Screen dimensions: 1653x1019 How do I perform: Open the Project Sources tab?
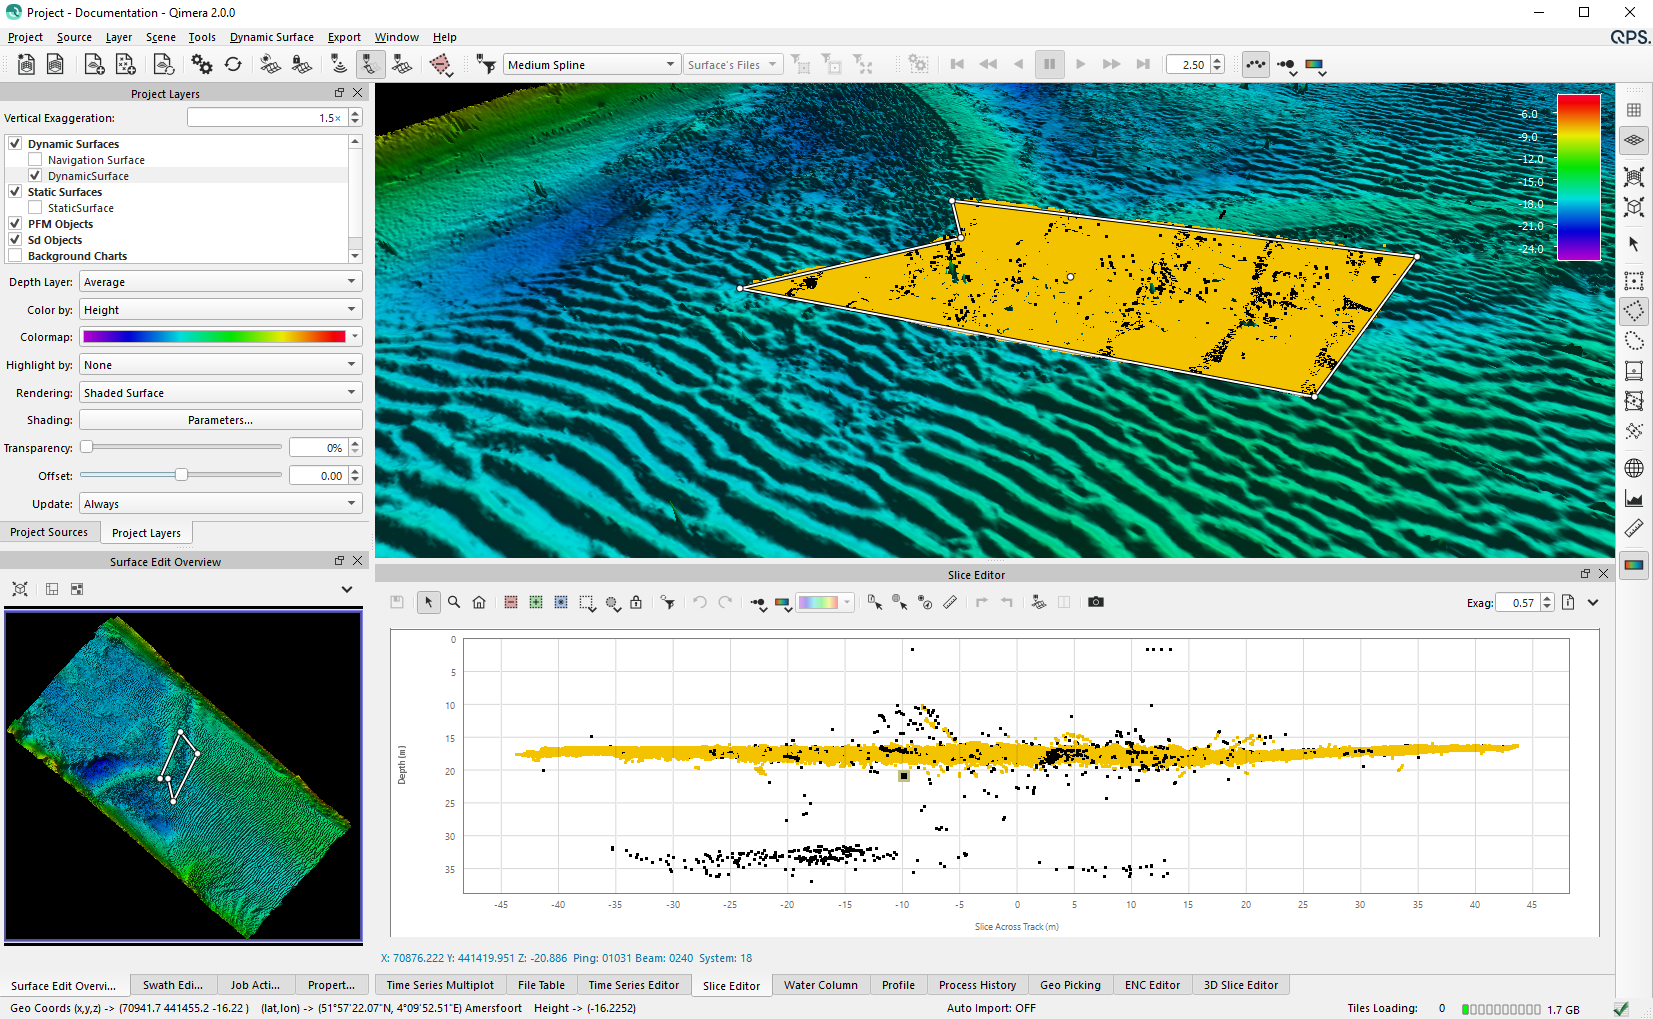pos(49,532)
